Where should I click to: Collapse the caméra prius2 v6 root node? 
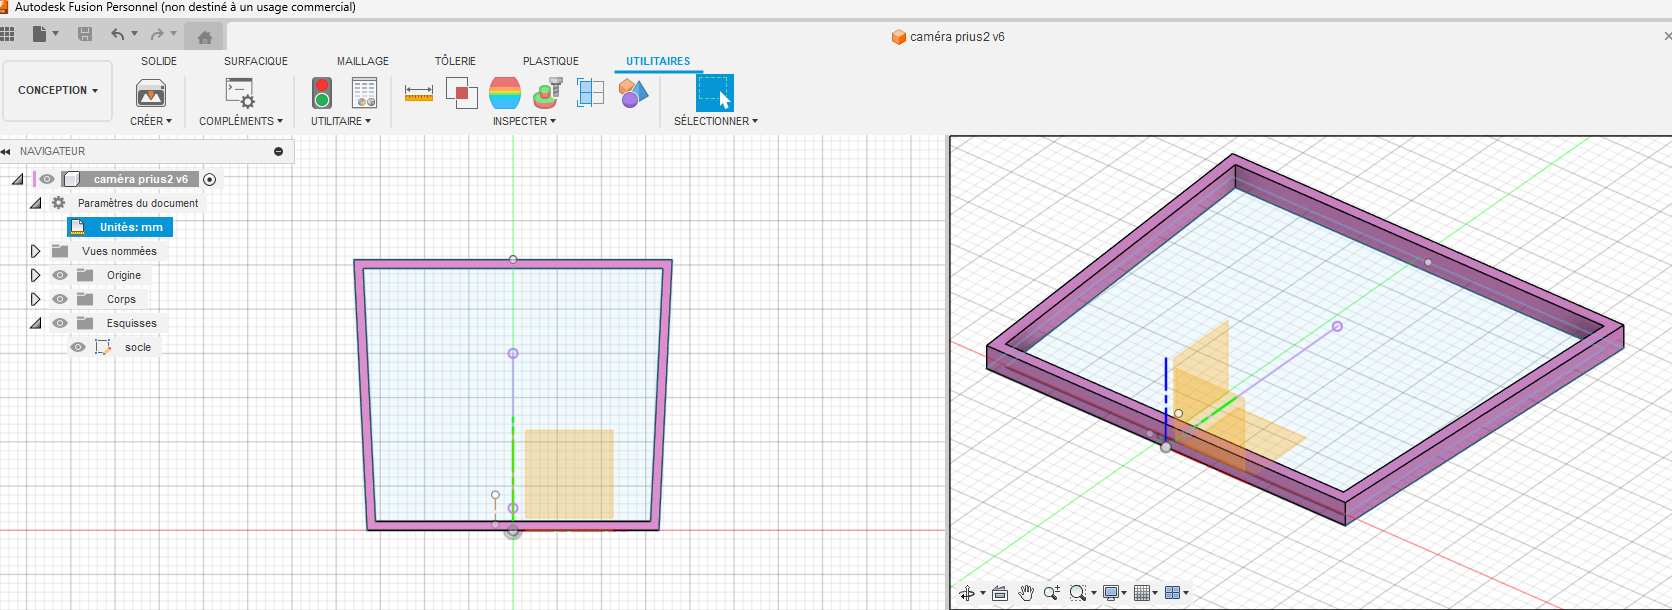coord(17,179)
